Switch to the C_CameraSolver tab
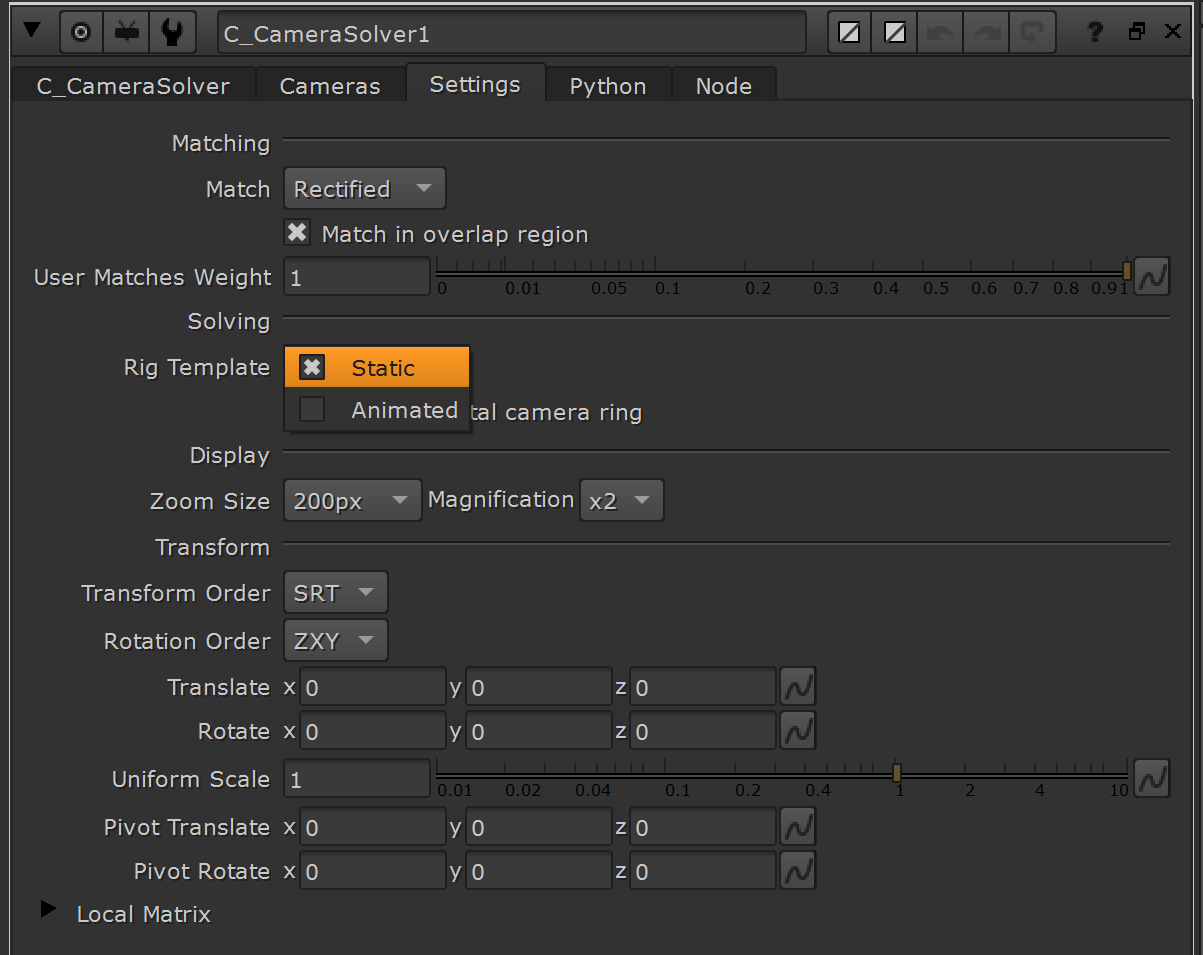Image resolution: width=1203 pixels, height=955 pixels. coord(133,86)
